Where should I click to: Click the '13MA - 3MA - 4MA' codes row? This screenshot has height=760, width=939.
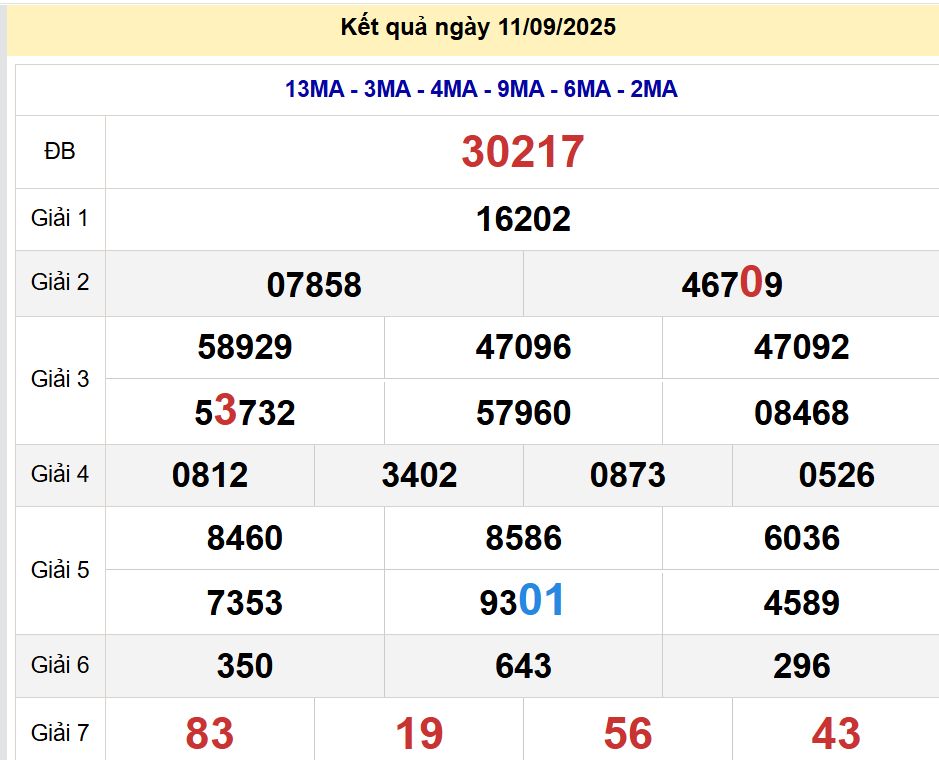click(x=481, y=90)
